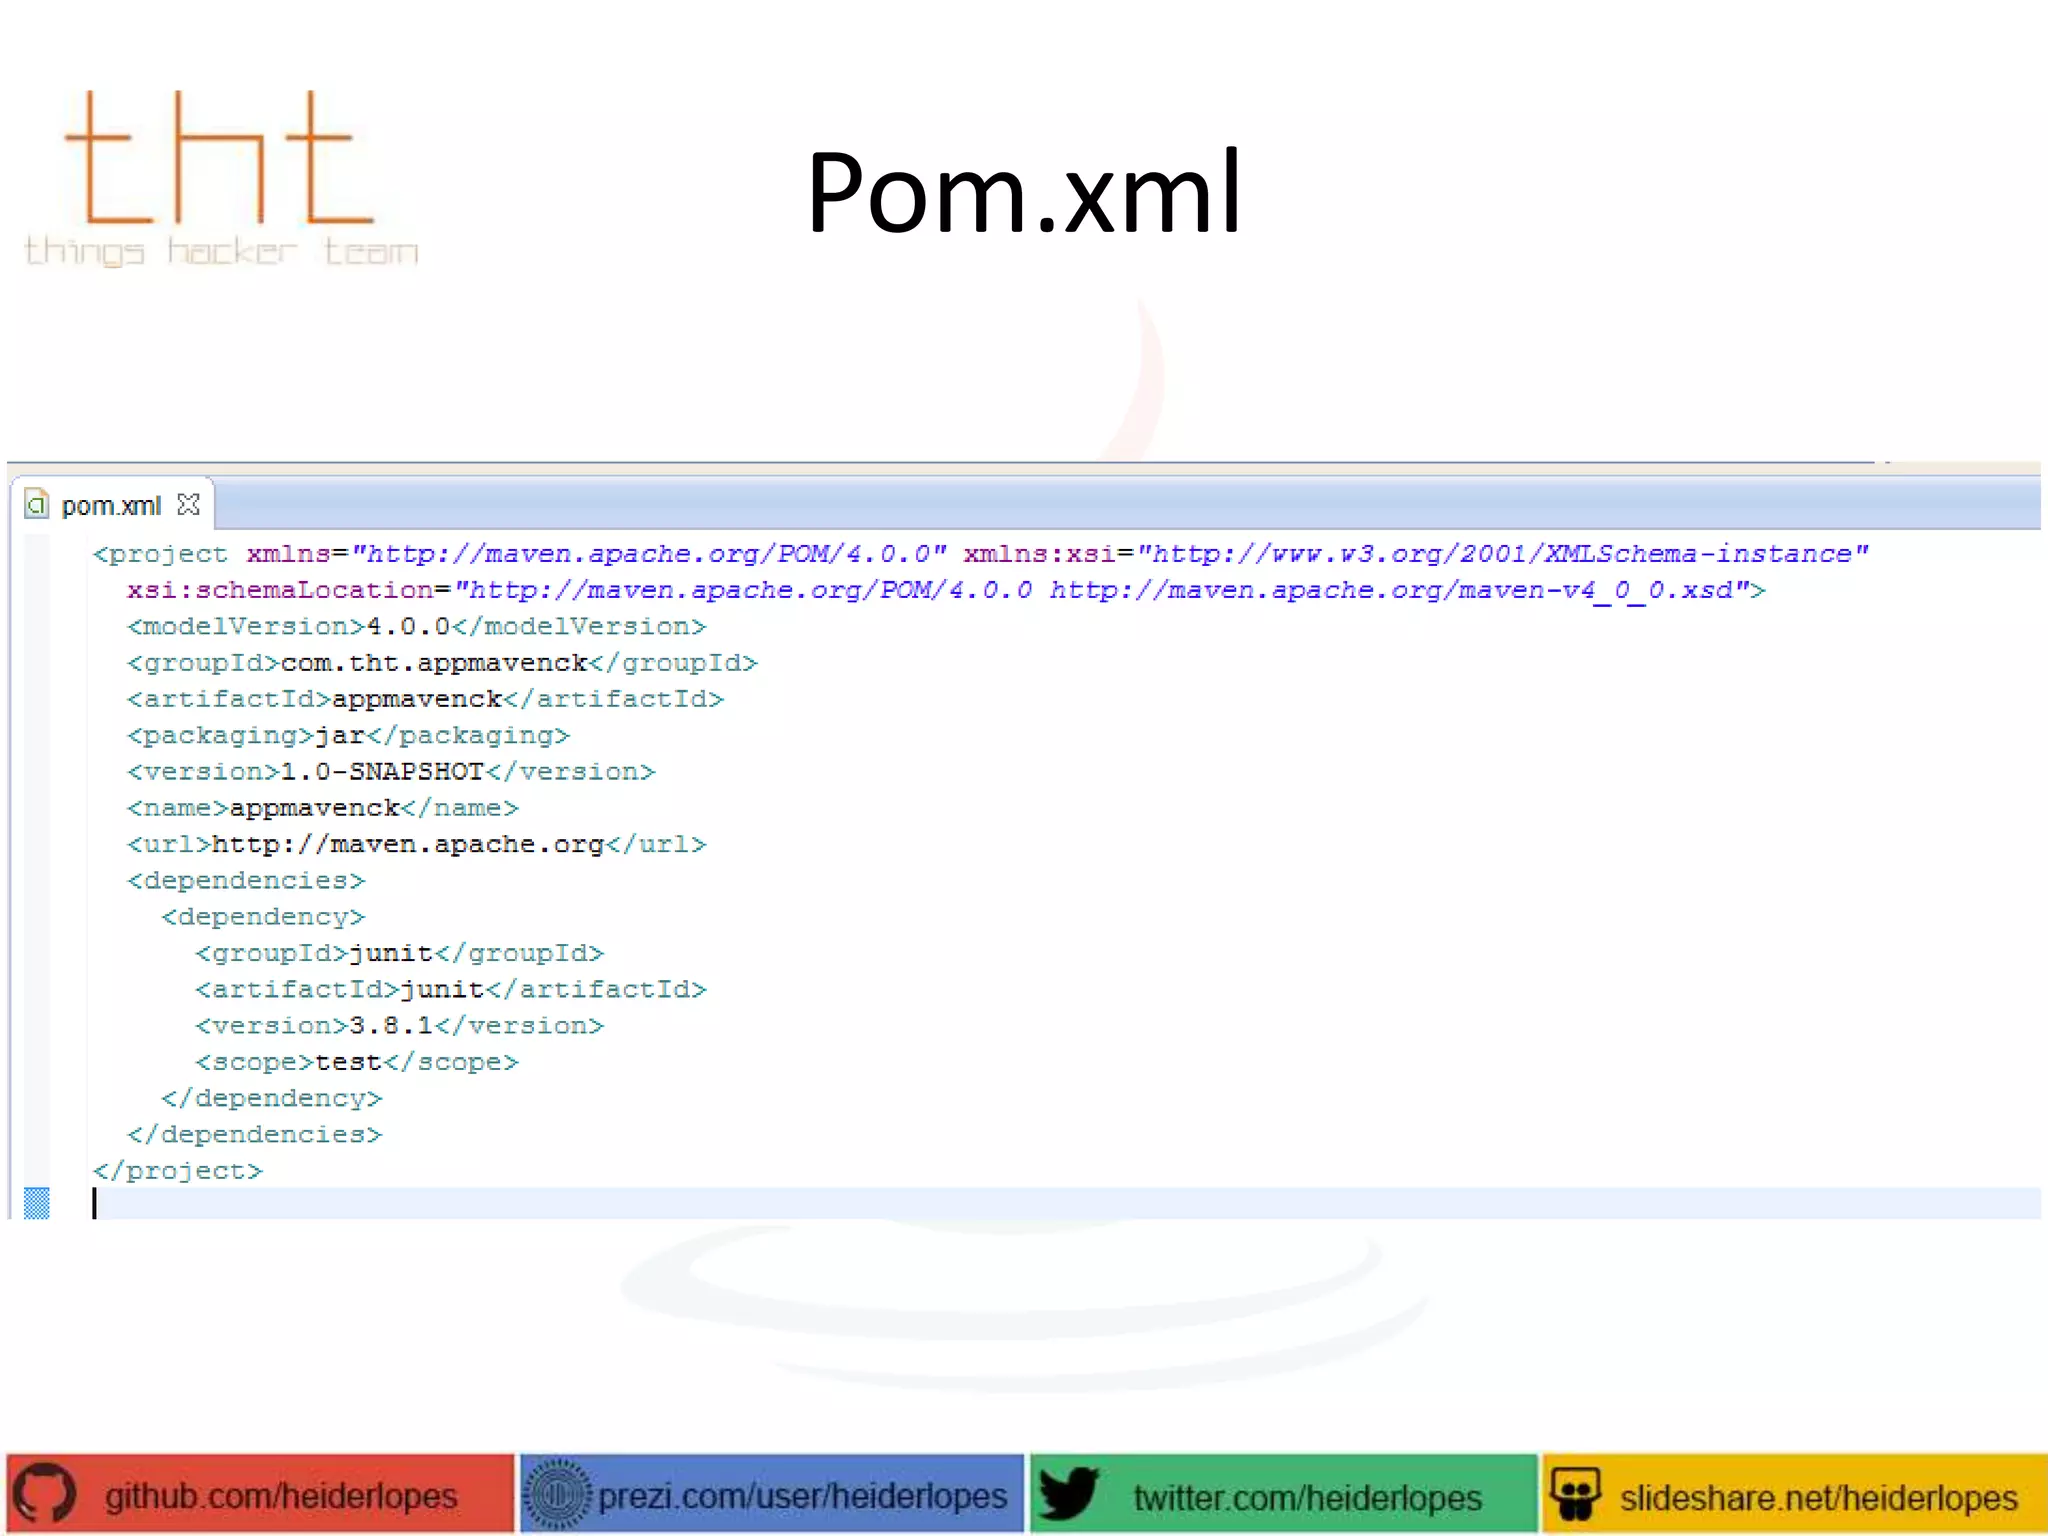The height and width of the screenshot is (1536, 2048).
Task: Click the closing project tag
Action: [178, 1171]
